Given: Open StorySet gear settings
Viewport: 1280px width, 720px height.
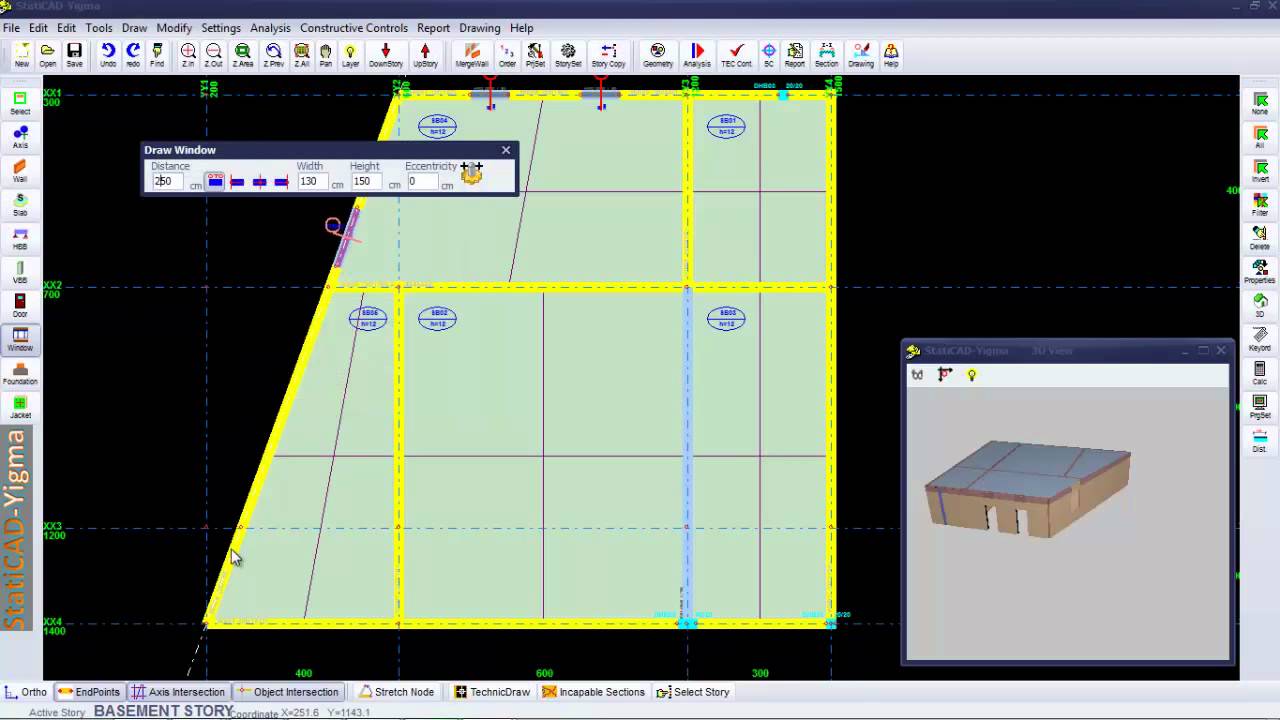Looking at the screenshot, I should pyautogui.click(x=568, y=55).
